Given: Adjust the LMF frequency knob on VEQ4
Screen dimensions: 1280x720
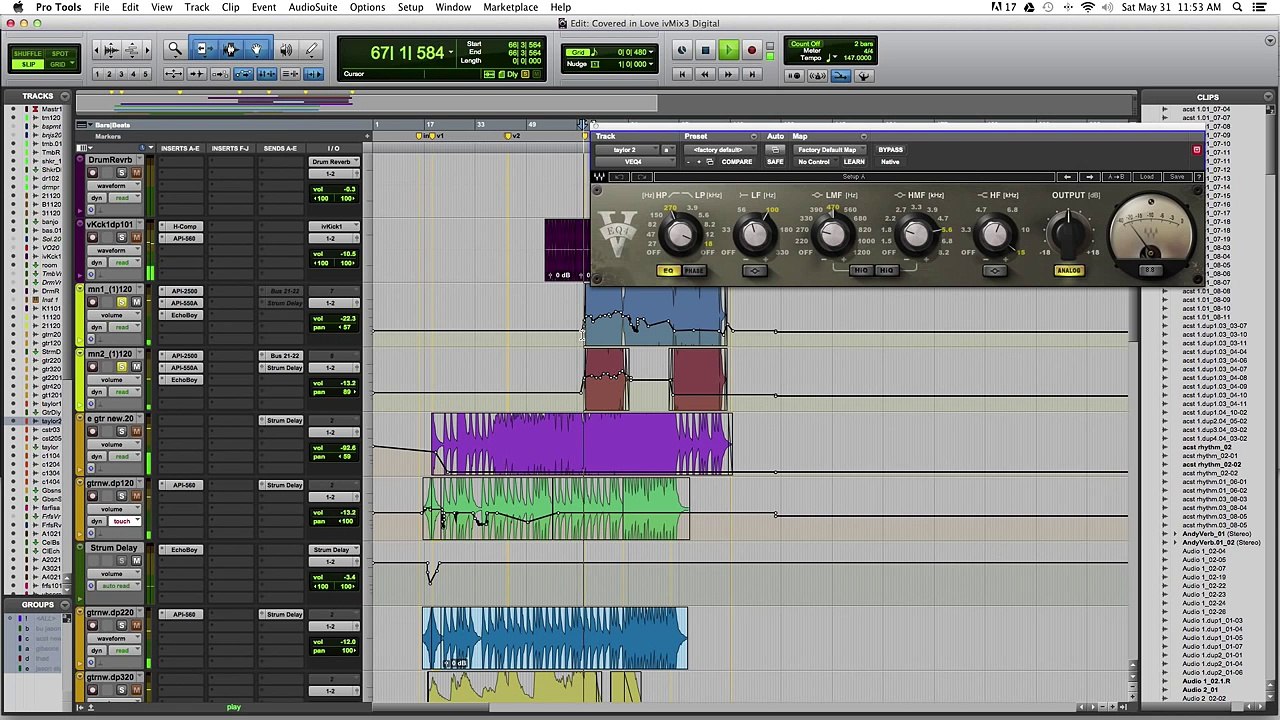Looking at the screenshot, I should pos(832,236).
